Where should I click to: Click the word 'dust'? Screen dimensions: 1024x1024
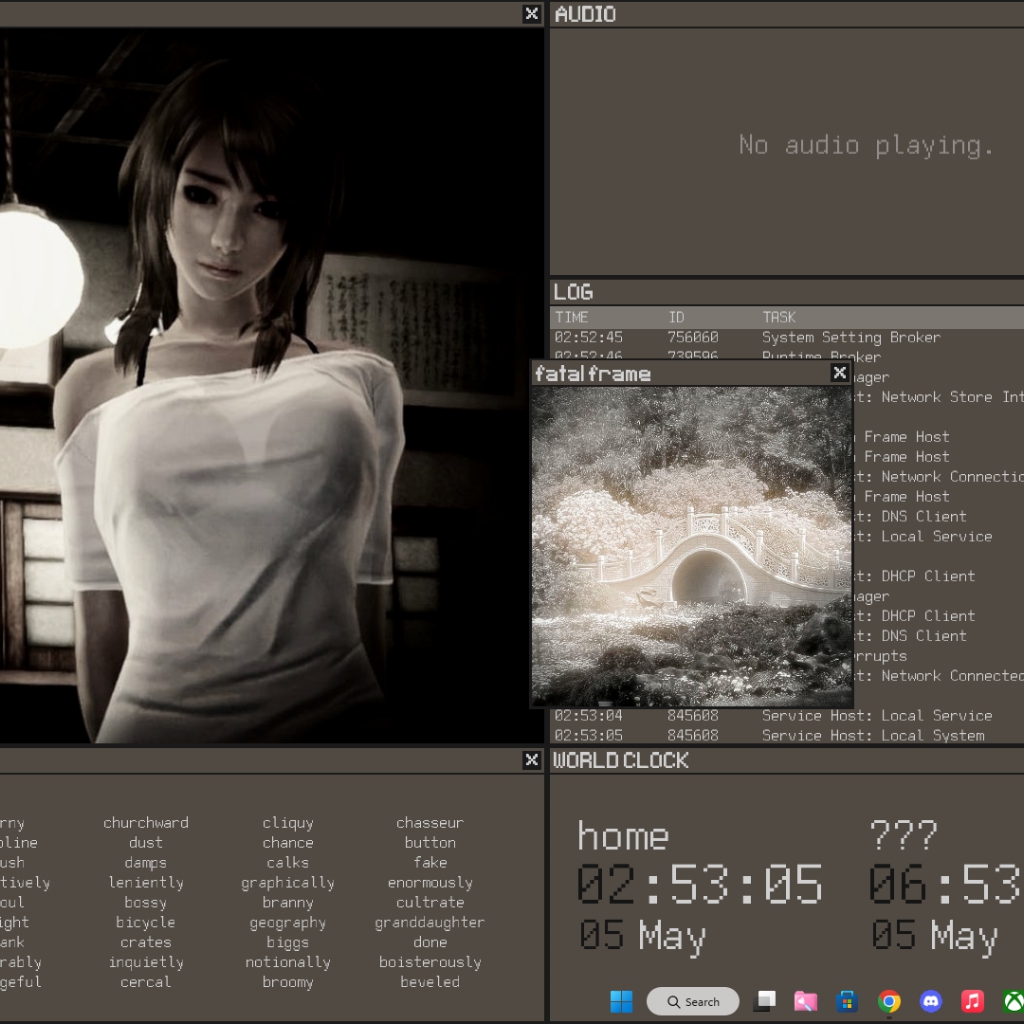[x=146, y=842]
